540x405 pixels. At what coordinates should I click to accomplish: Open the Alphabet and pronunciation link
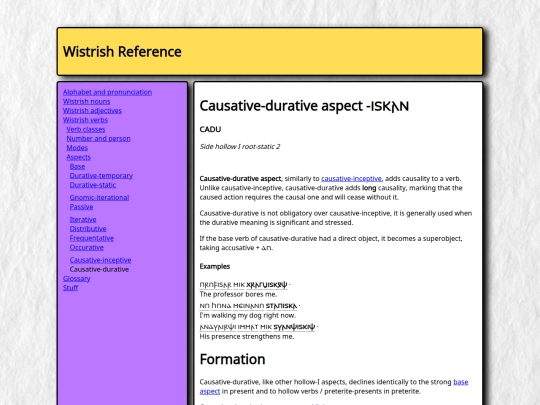click(107, 92)
